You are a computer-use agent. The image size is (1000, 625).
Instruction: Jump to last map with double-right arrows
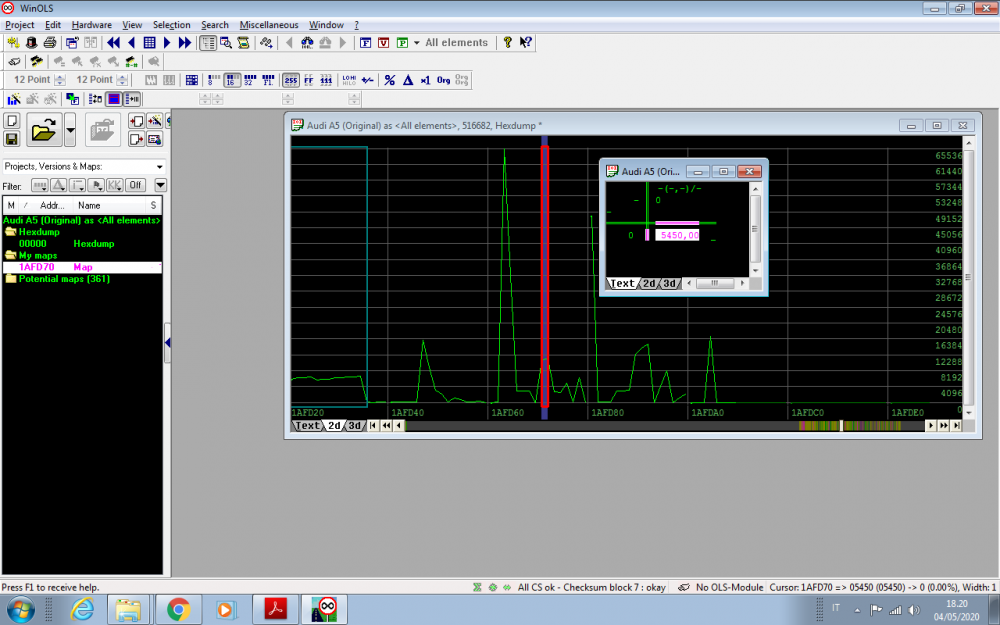tap(185, 43)
